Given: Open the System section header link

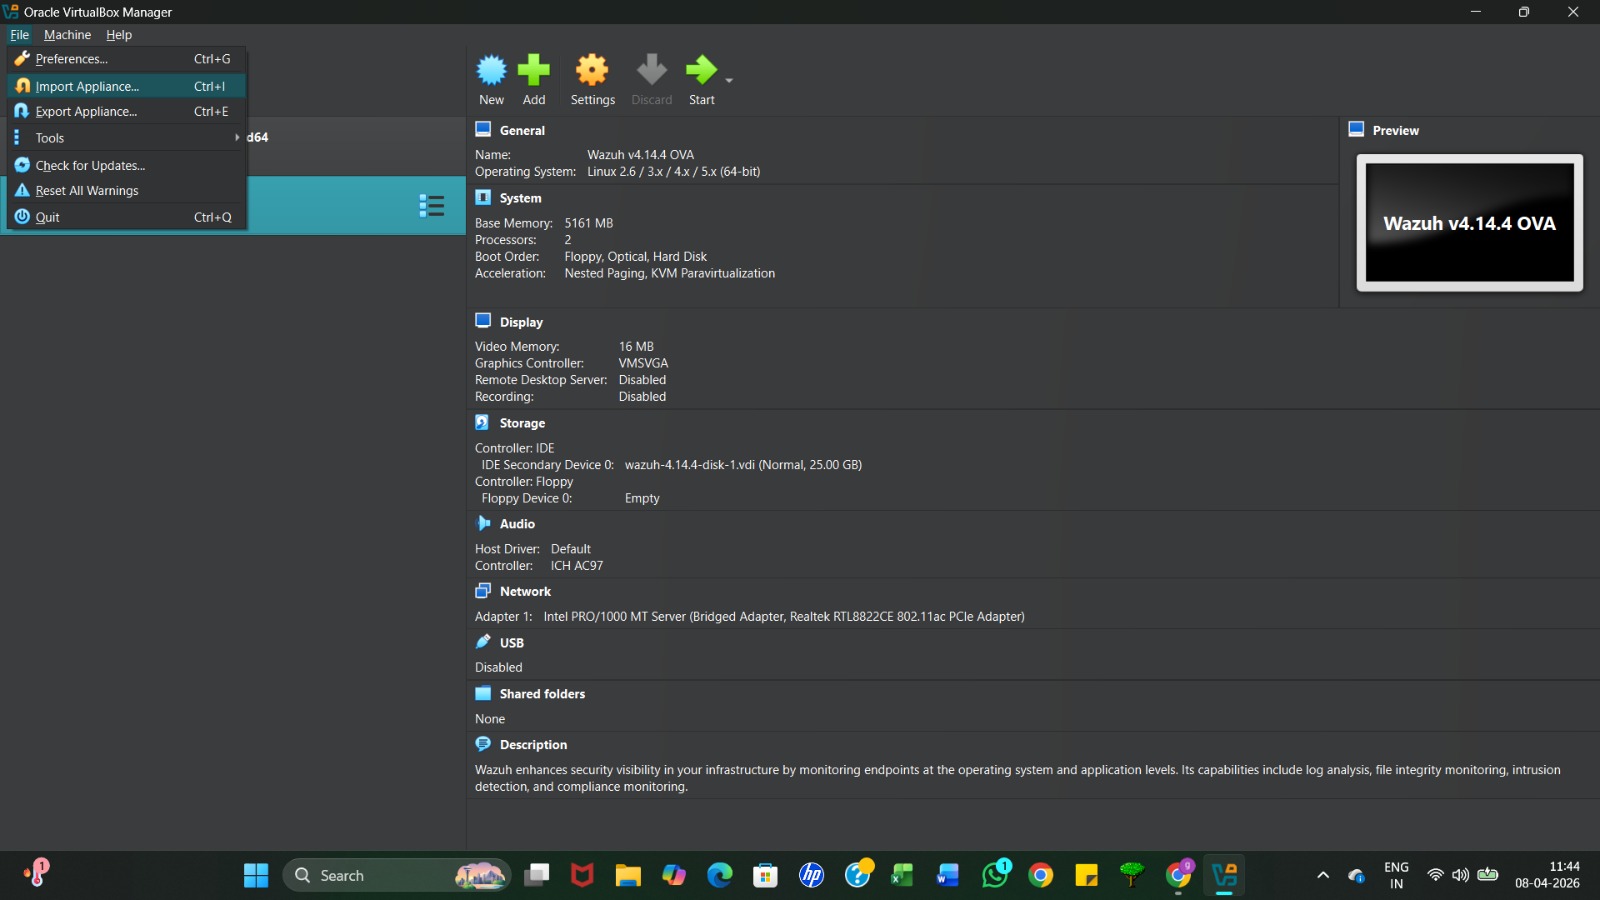Looking at the screenshot, I should pyautogui.click(x=520, y=198).
